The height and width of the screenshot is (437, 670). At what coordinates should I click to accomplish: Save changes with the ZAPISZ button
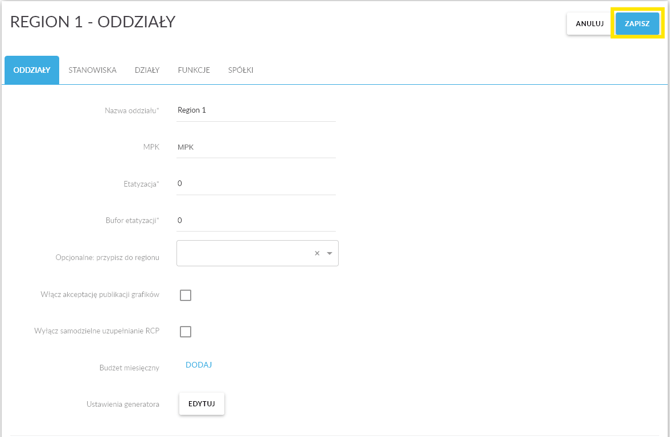tap(637, 24)
